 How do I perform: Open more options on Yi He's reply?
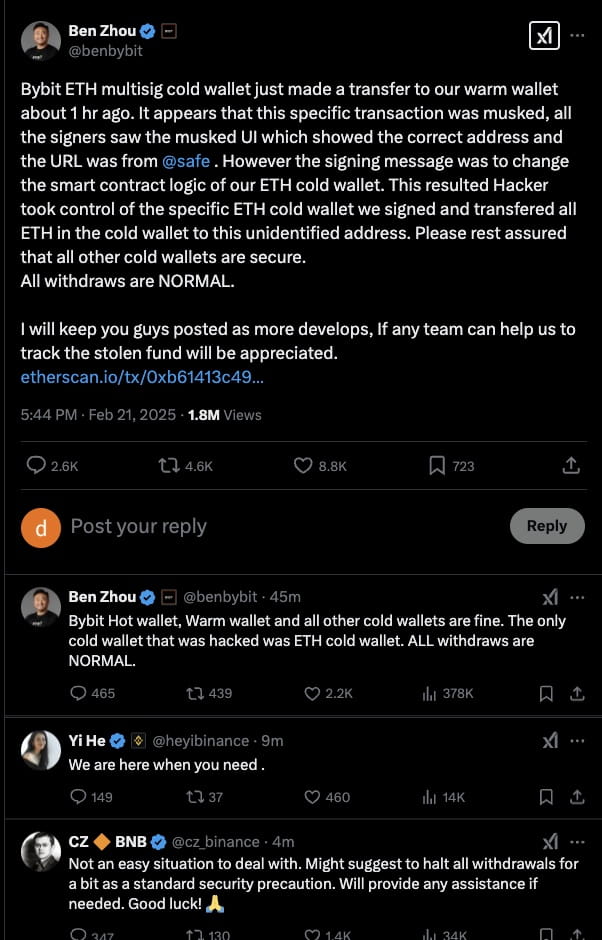pos(577,741)
